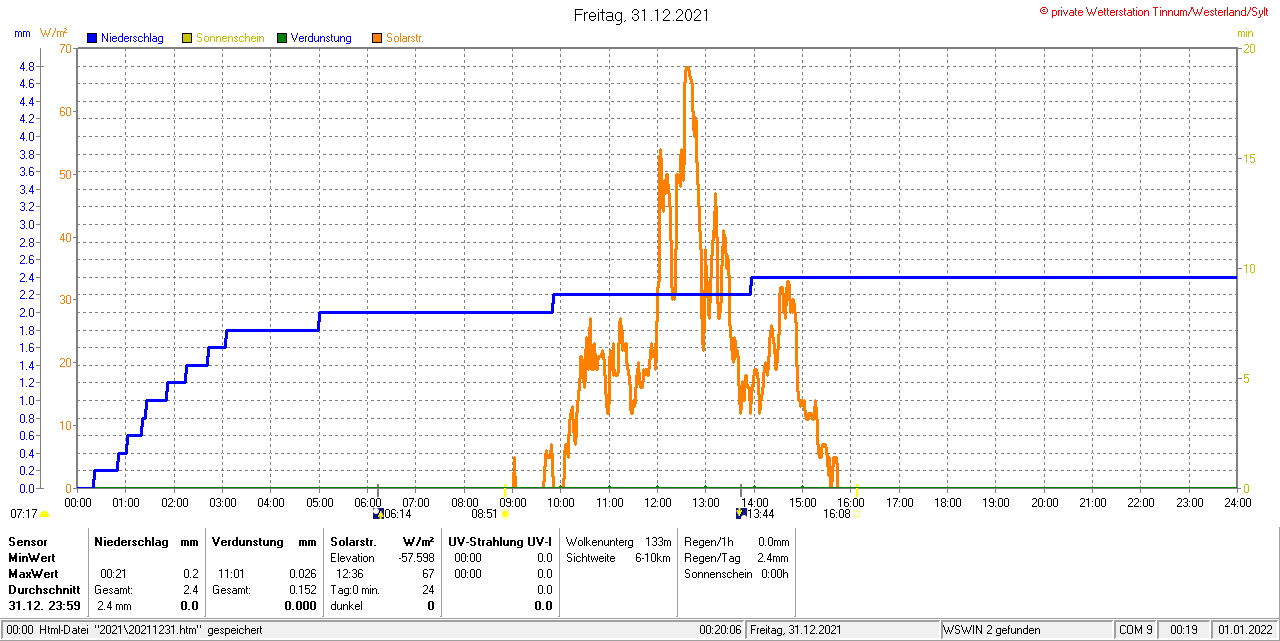Click the 12:00 time axis label
Viewport: 1280px width, 641px height.
click(x=658, y=502)
